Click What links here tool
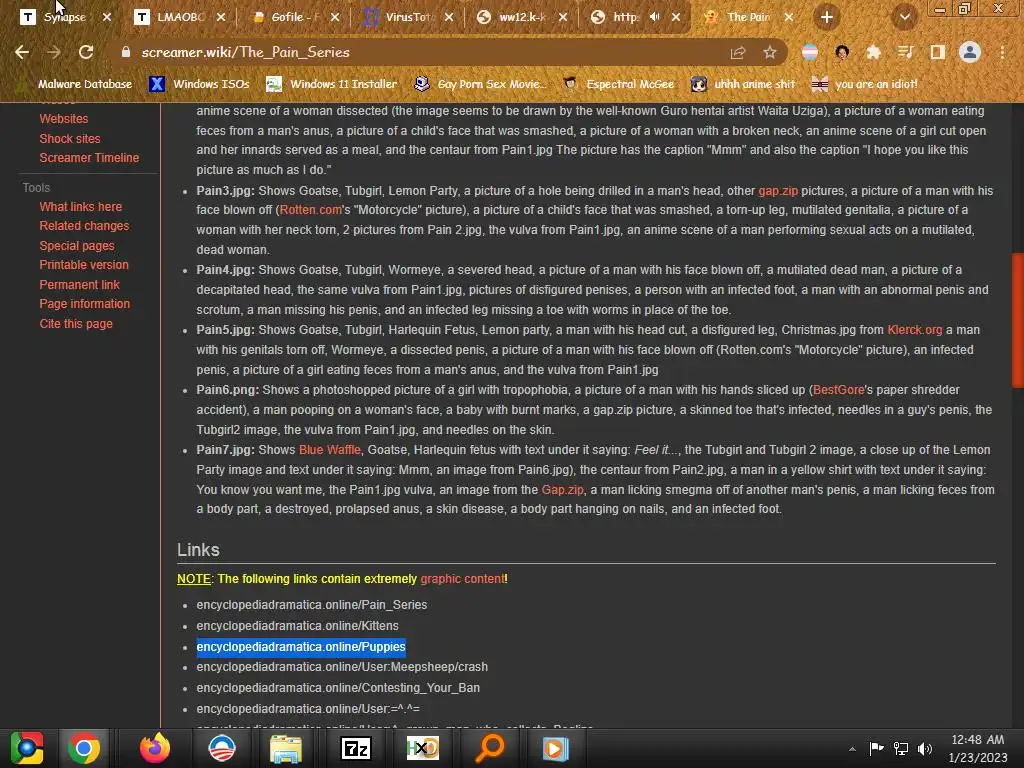 80,207
